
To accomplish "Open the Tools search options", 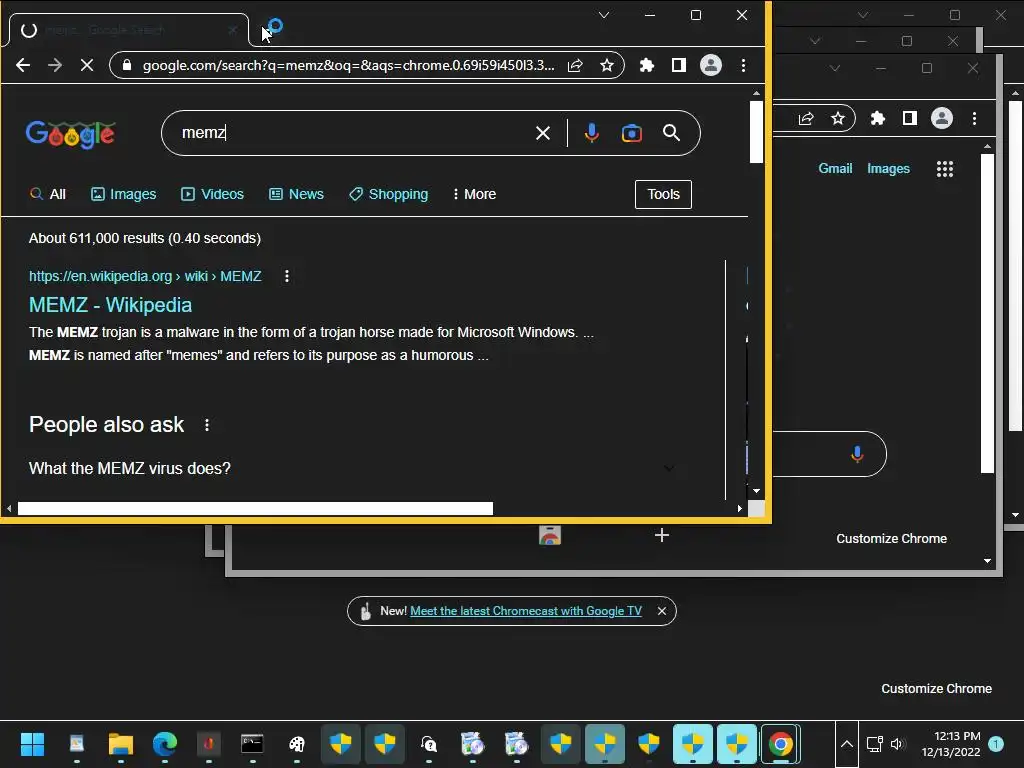I will (x=664, y=194).
